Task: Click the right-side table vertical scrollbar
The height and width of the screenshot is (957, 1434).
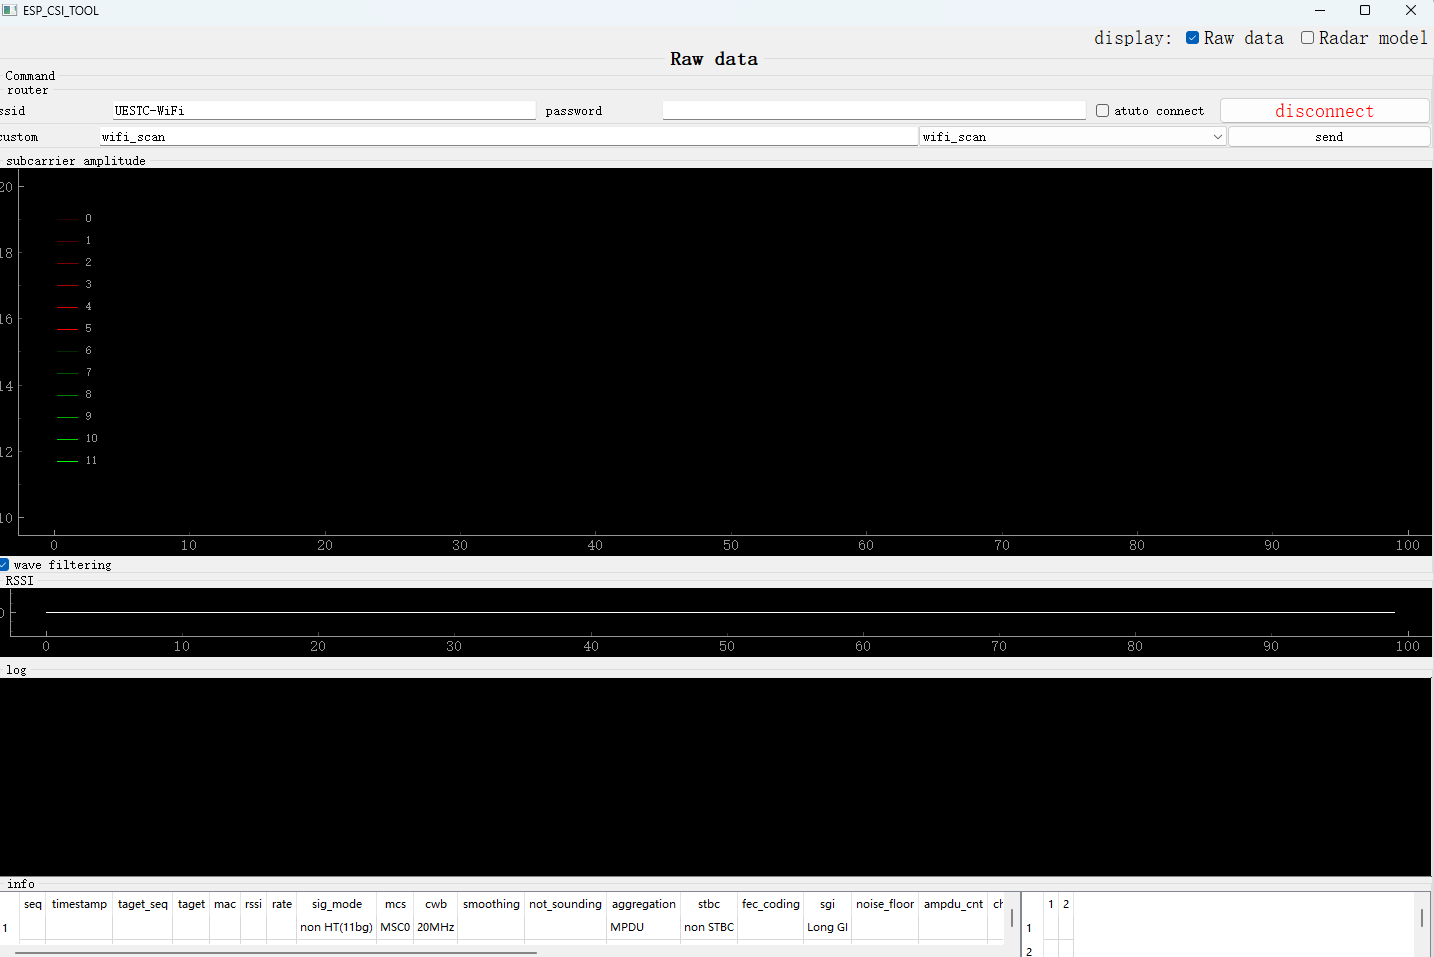Action: [x=1421, y=917]
